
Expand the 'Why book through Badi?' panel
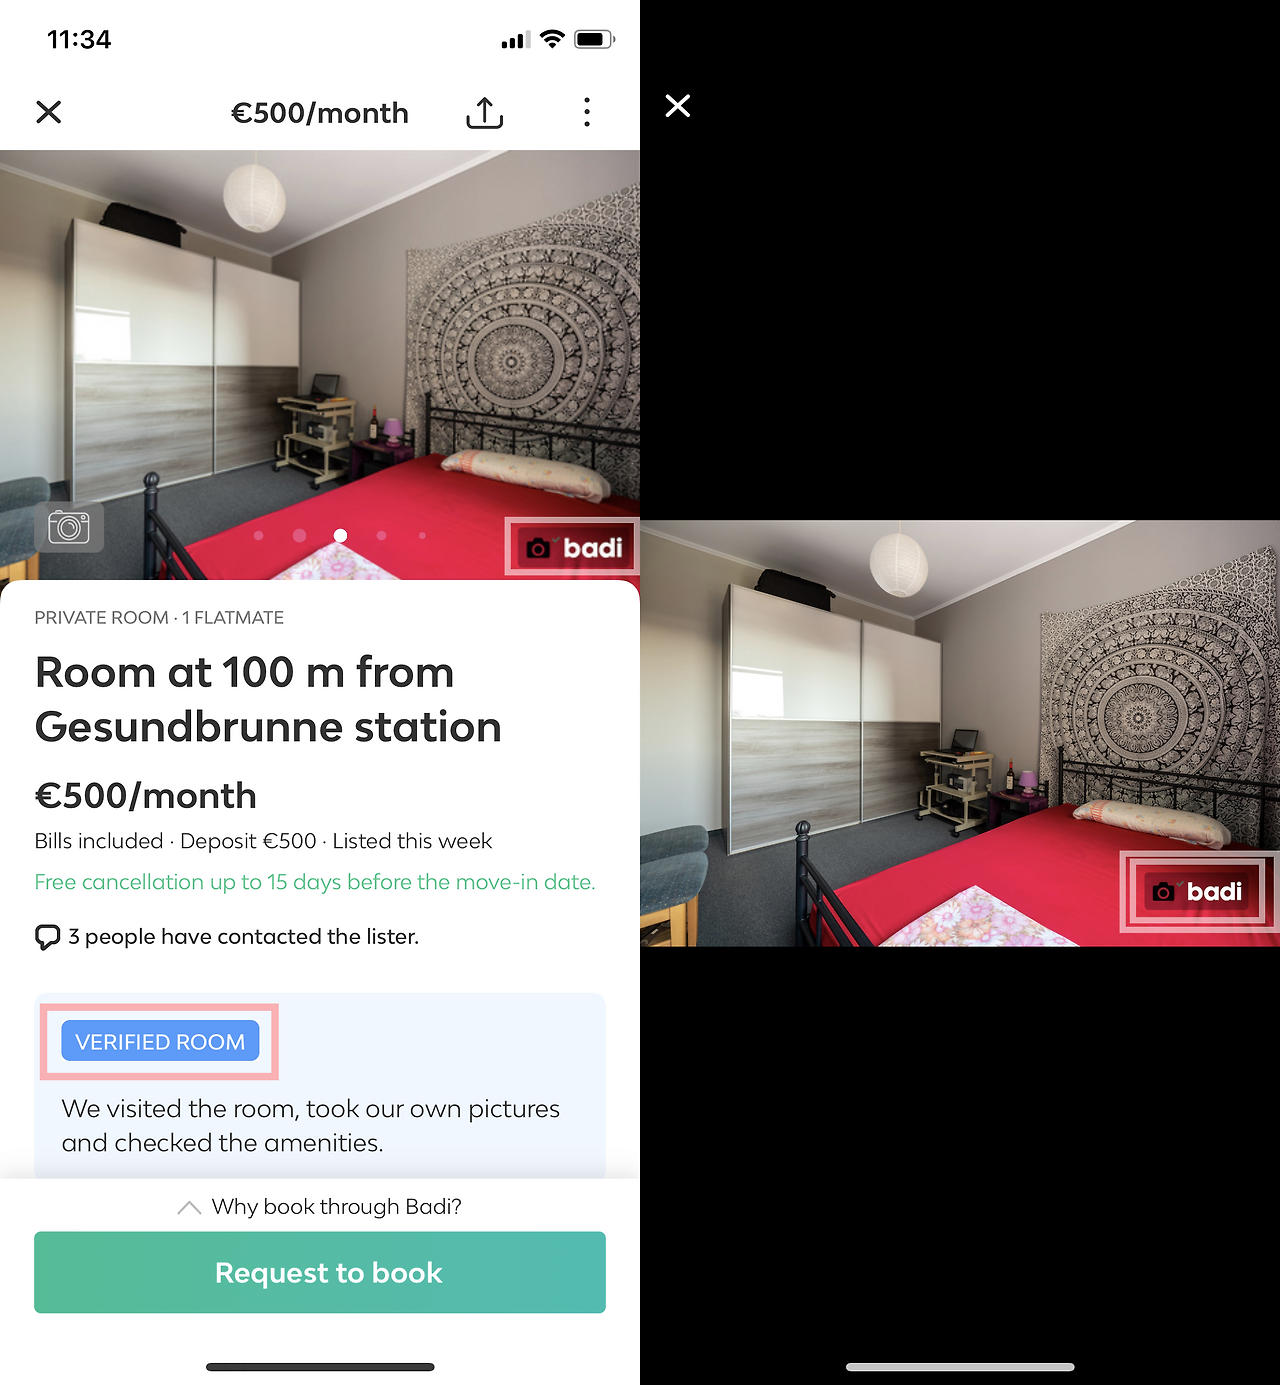[320, 1207]
